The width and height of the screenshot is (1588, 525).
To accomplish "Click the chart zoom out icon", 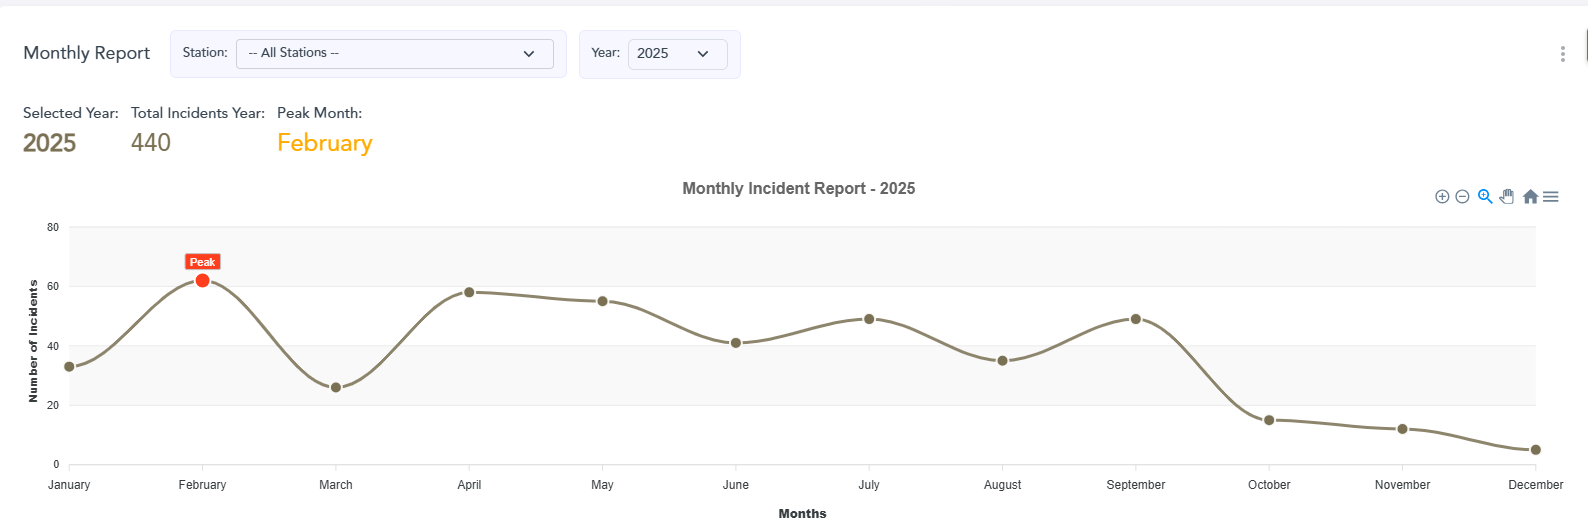I will click(1462, 197).
